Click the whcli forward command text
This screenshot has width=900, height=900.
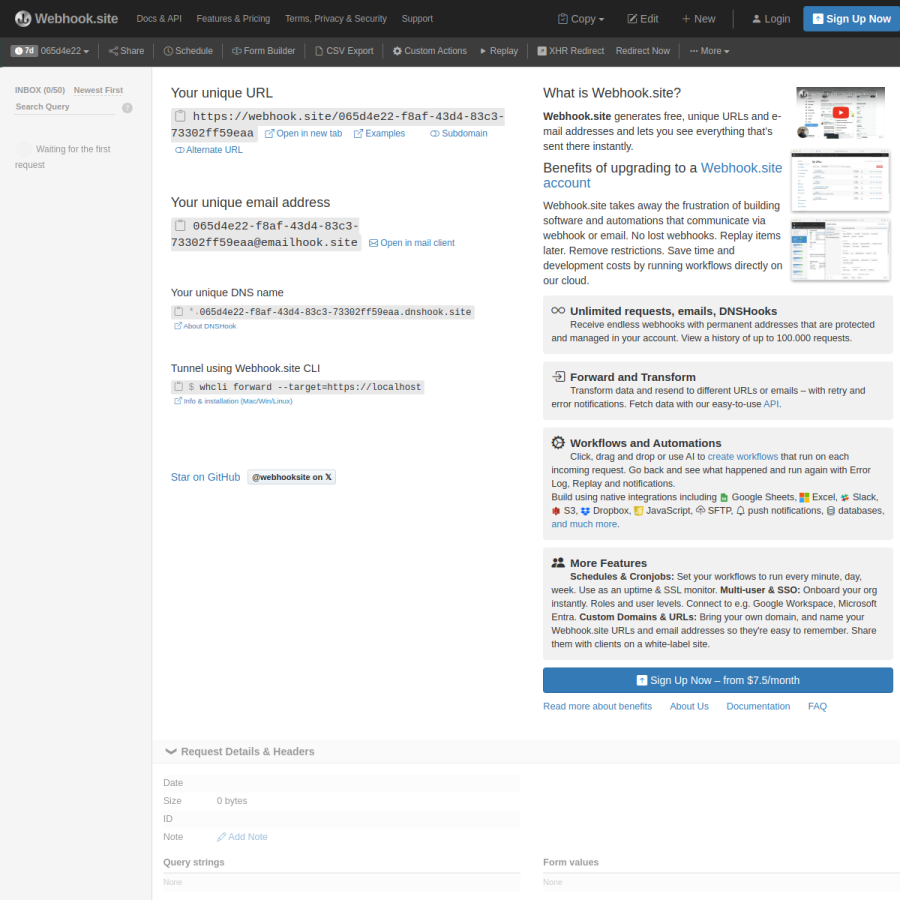pyautogui.click(x=310, y=387)
